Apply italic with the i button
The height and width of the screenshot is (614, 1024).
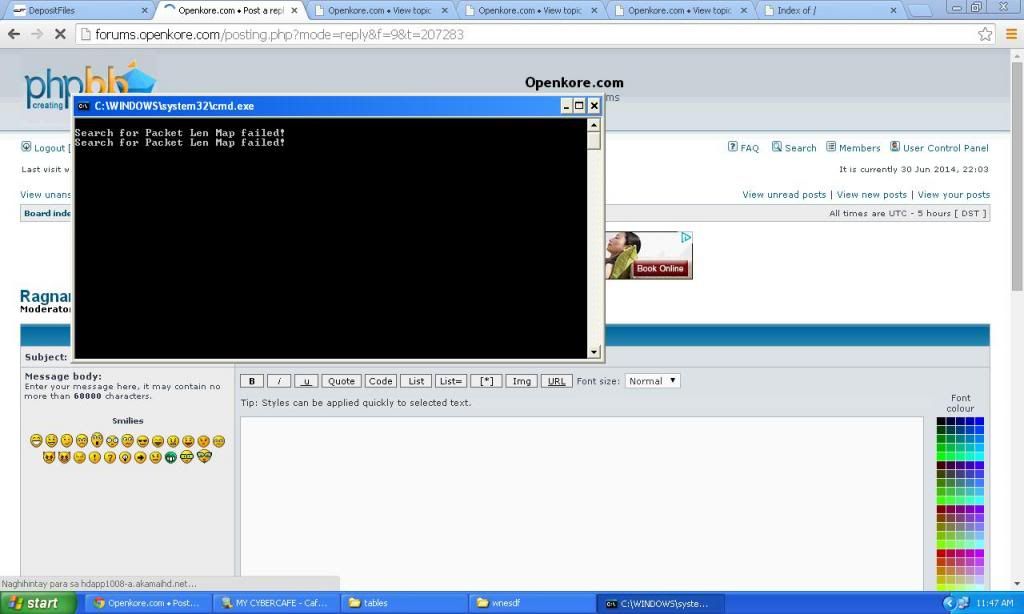point(279,381)
